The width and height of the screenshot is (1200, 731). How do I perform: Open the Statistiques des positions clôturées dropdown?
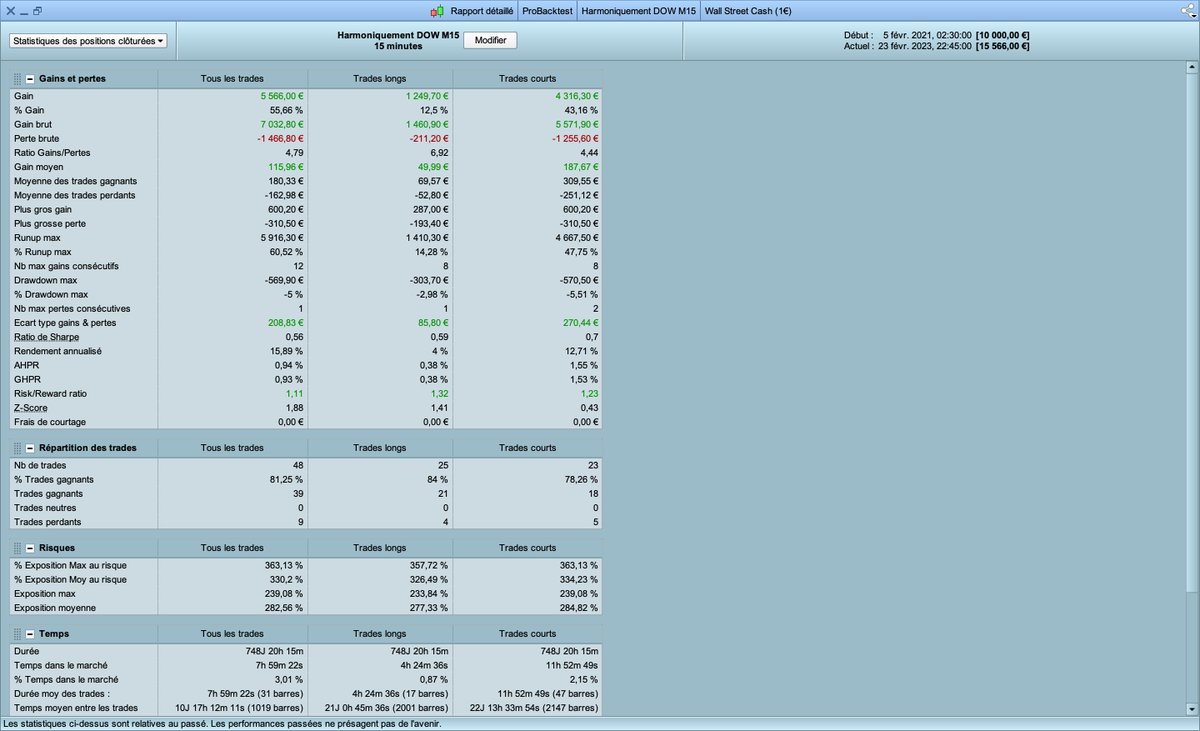pos(89,41)
